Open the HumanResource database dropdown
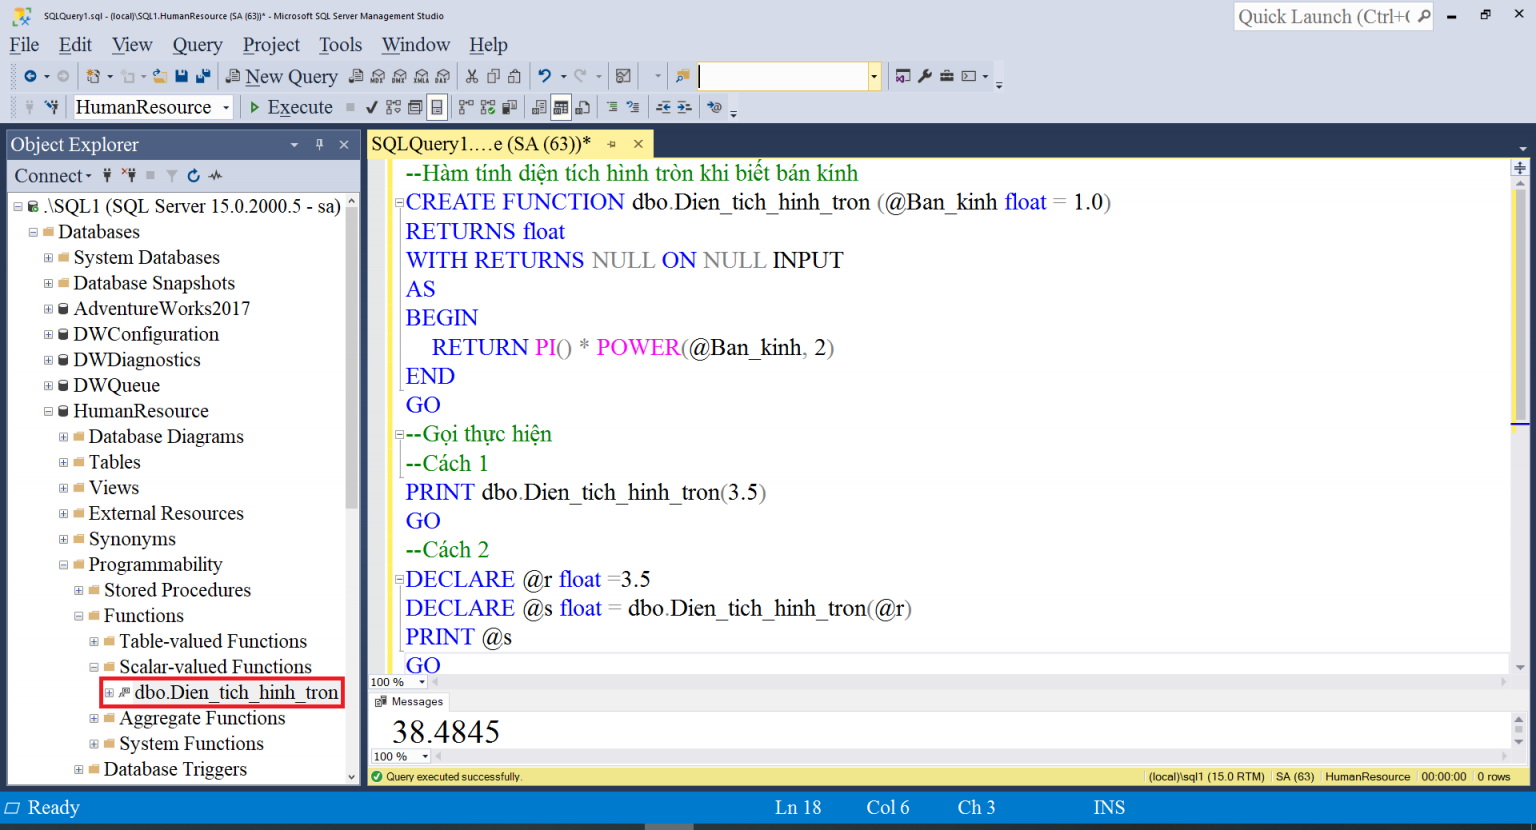 pyautogui.click(x=226, y=107)
